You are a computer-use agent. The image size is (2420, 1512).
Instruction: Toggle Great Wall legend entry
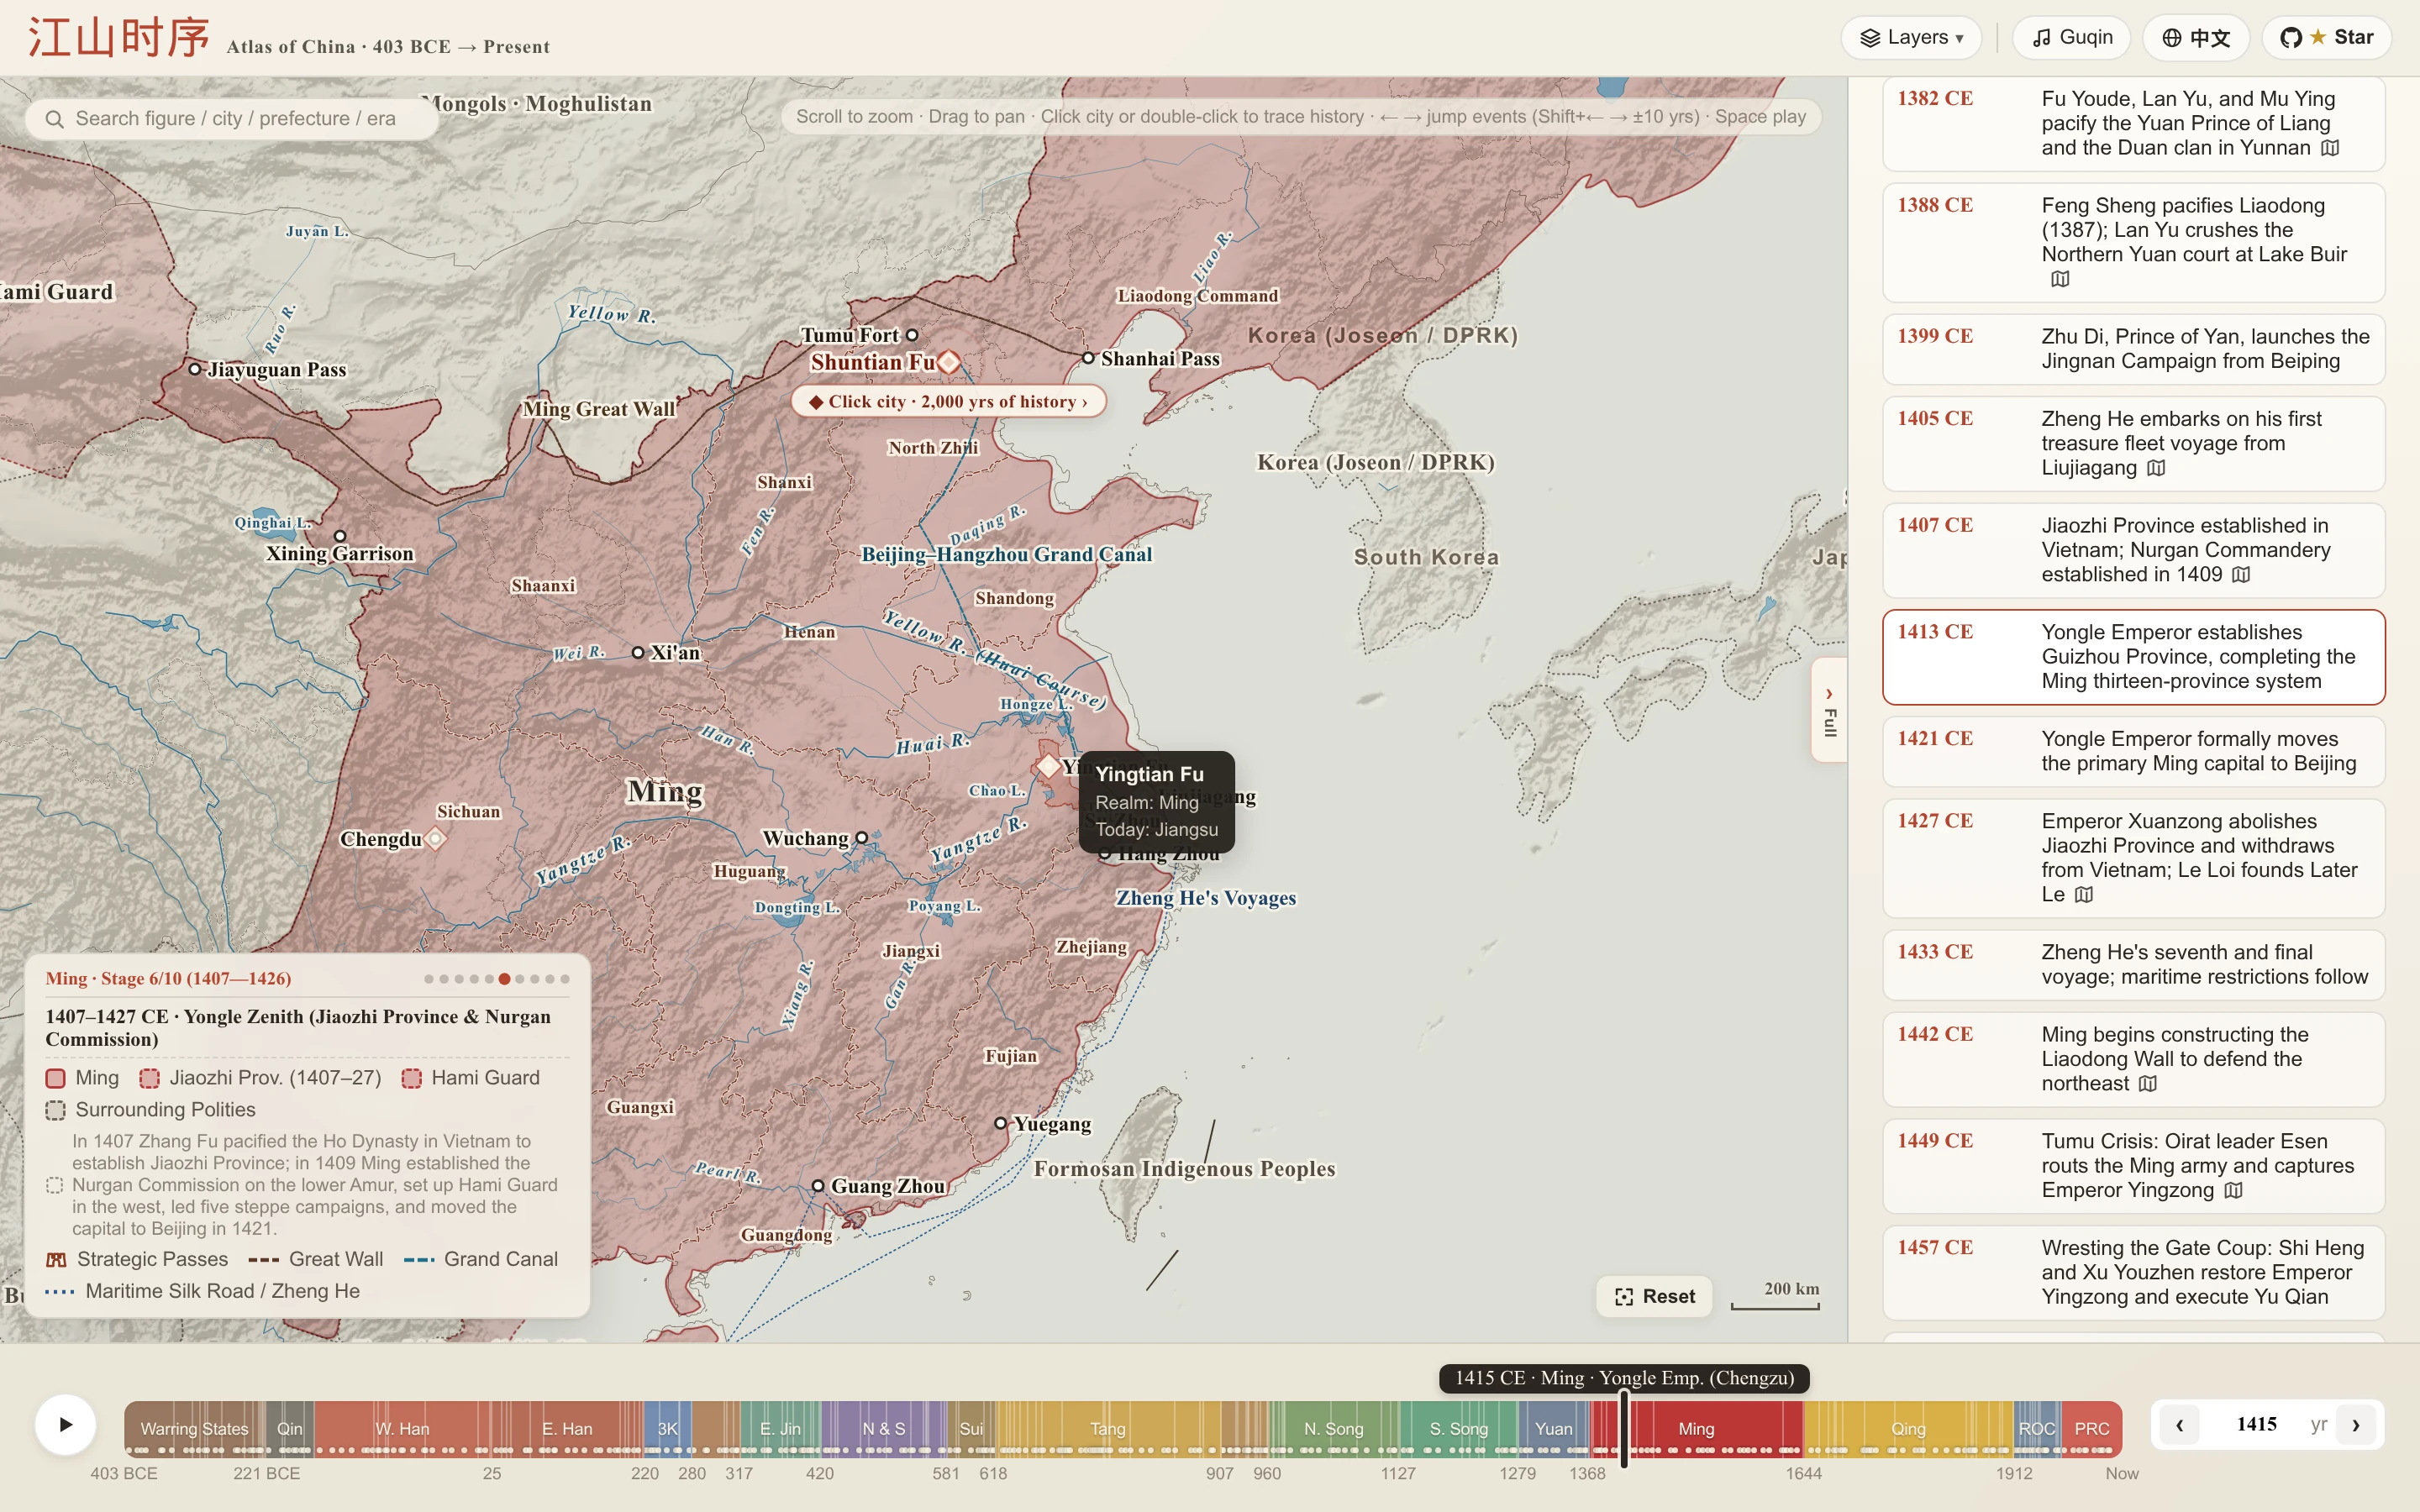click(316, 1260)
